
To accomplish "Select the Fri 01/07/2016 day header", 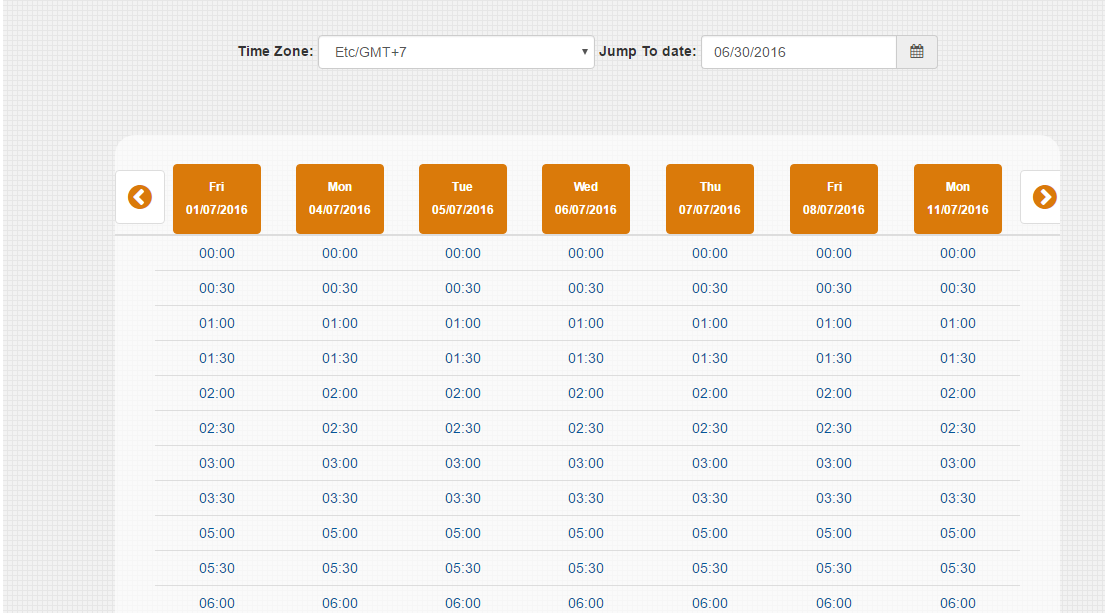I will click(216, 199).
